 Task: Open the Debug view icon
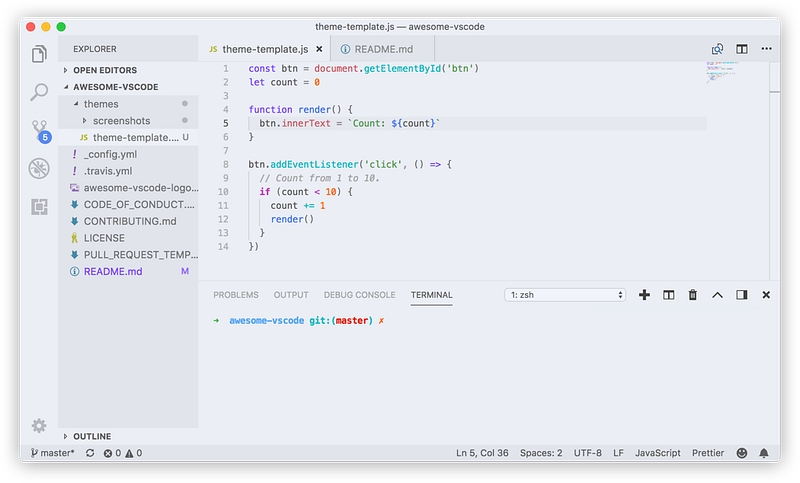click(x=39, y=168)
